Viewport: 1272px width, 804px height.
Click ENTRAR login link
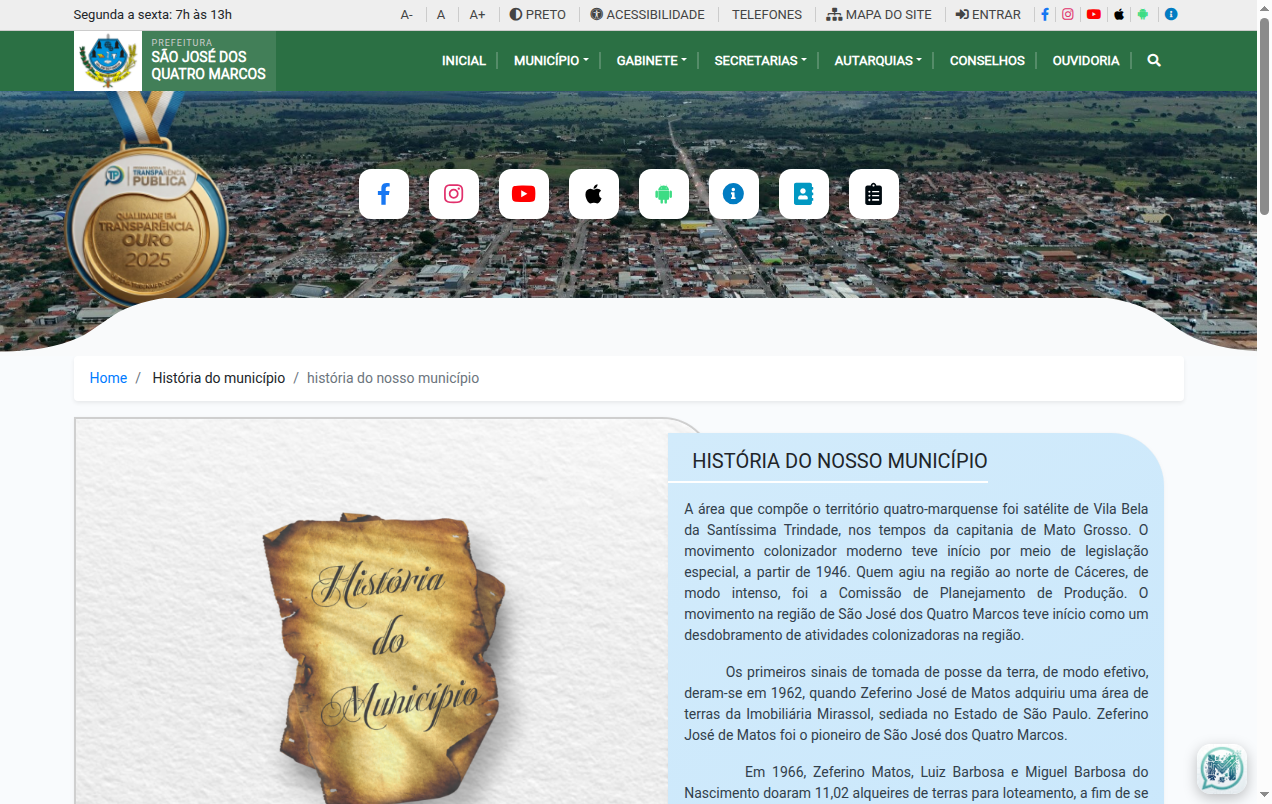(988, 15)
